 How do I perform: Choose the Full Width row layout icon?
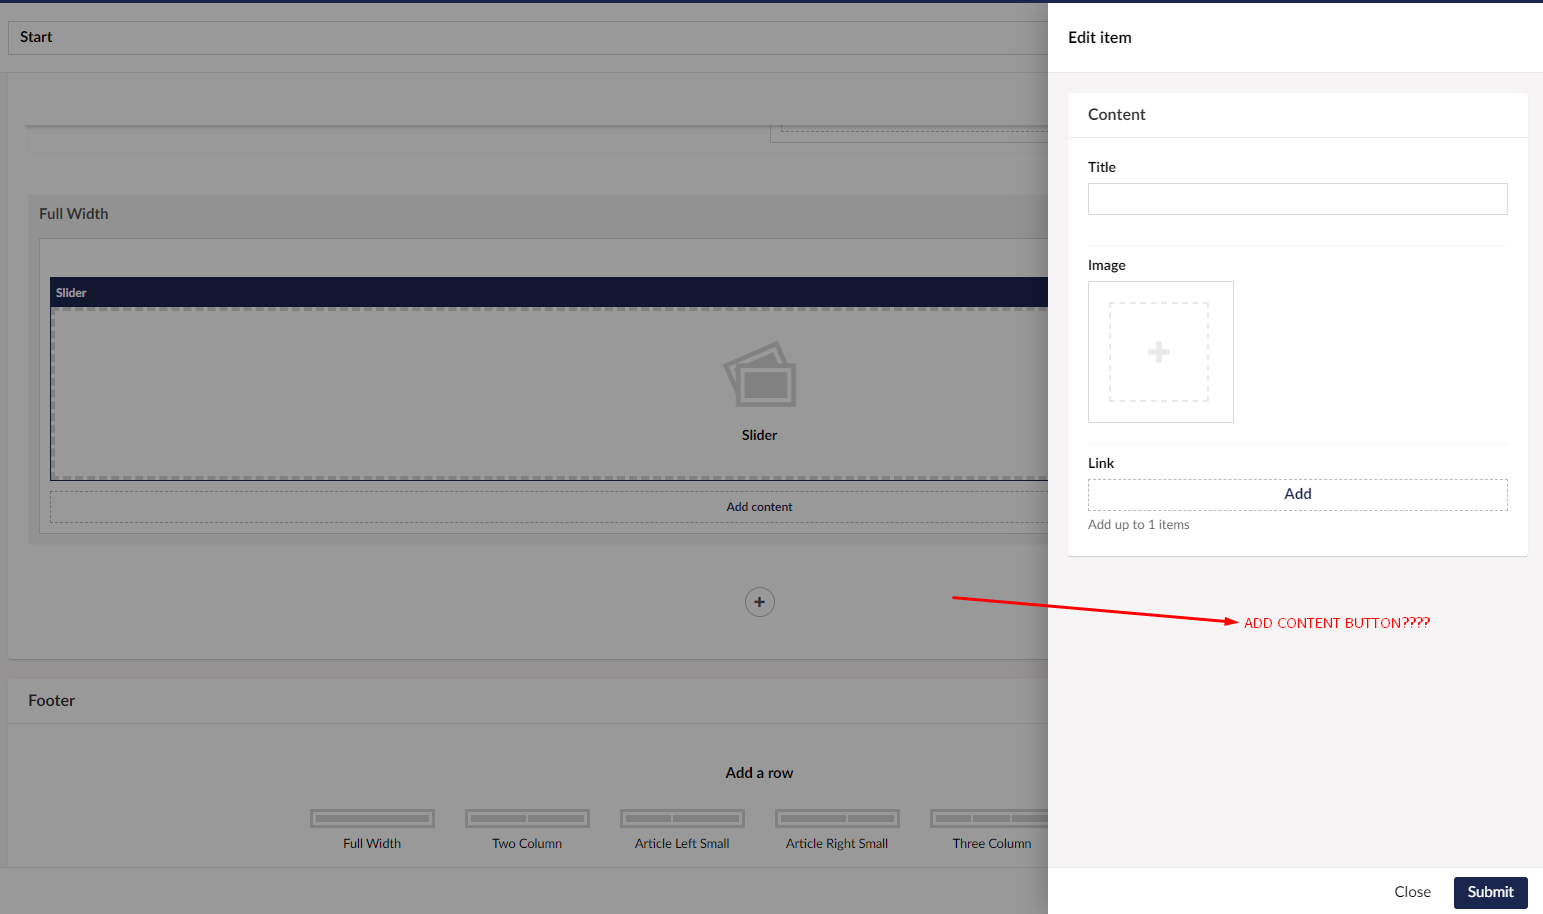point(372,819)
